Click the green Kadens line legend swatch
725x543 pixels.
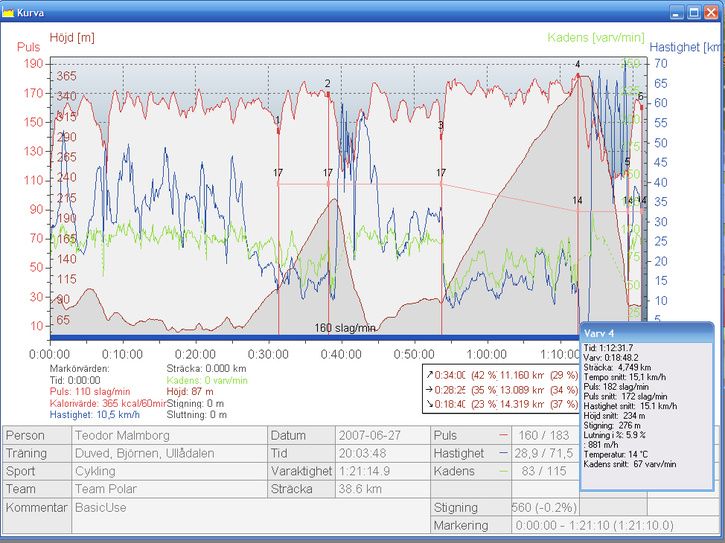point(501,472)
